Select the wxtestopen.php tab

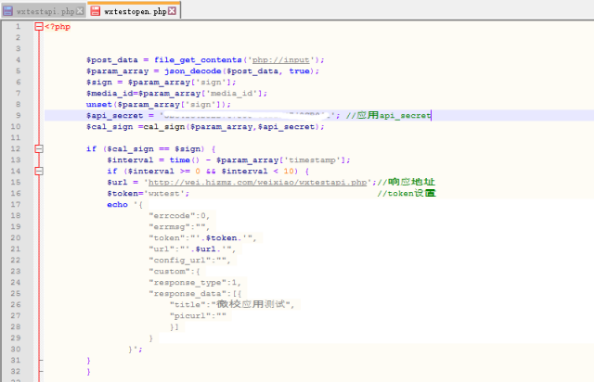134,11
